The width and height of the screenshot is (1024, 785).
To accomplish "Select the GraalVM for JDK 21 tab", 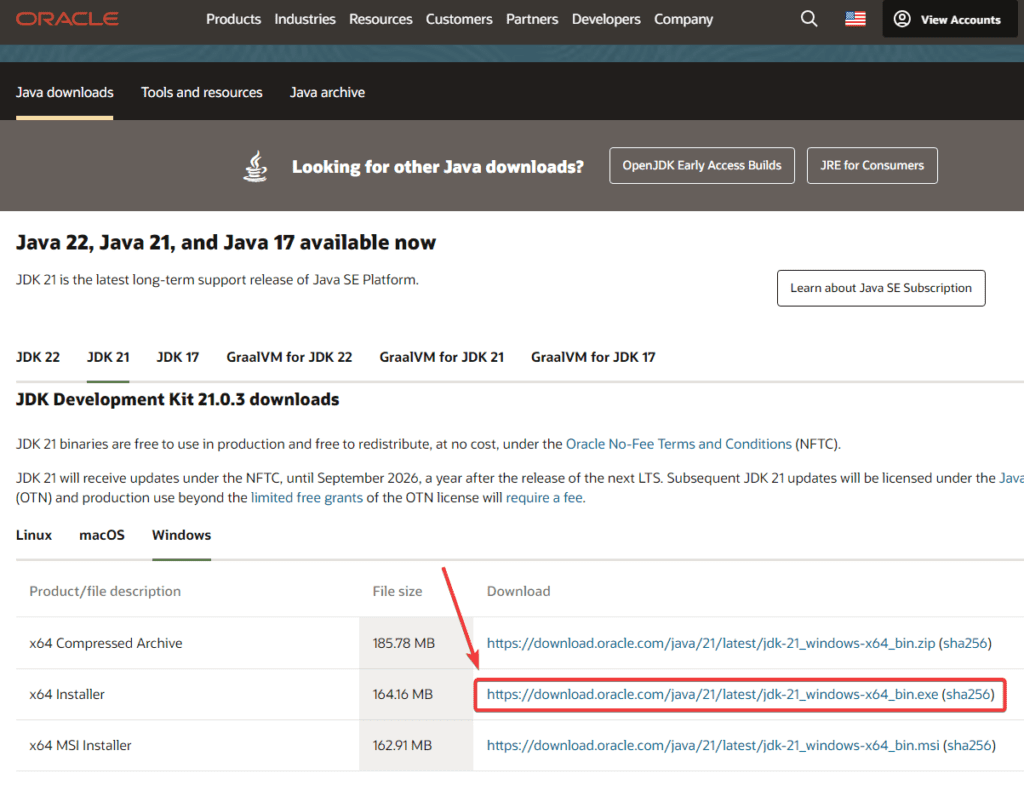I will [x=441, y=357].
